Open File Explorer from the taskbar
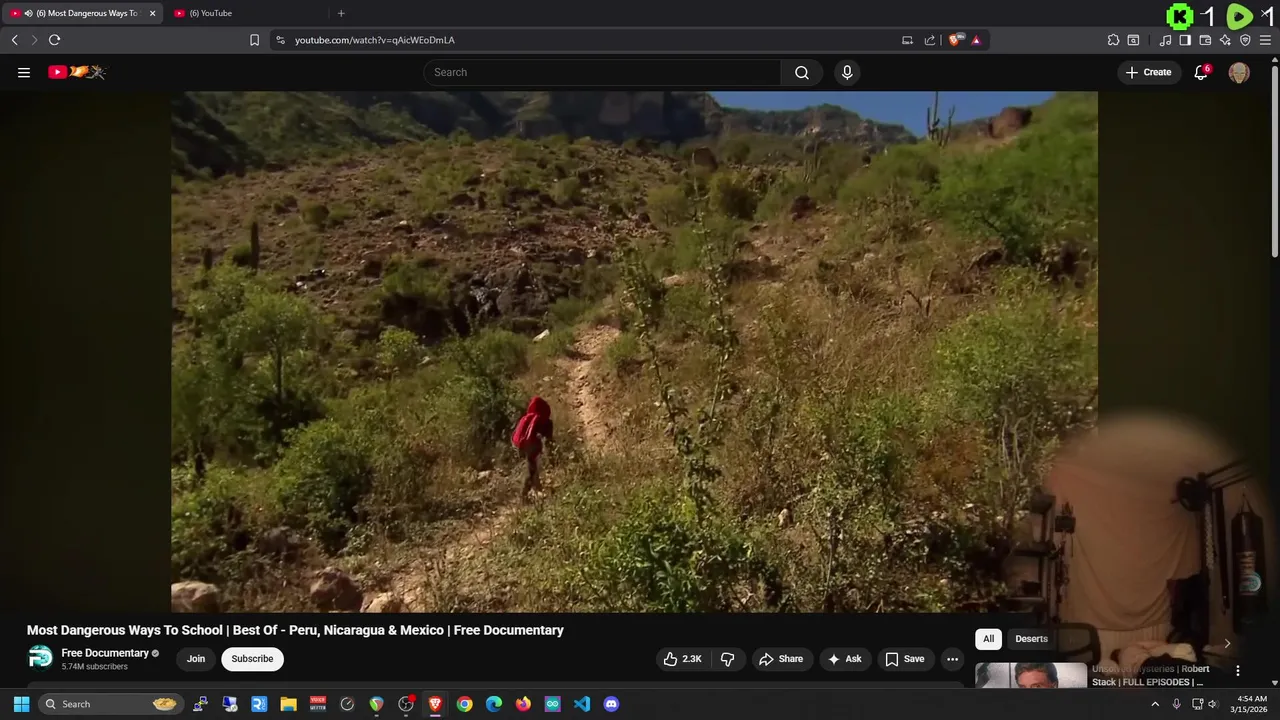Image resolution: width=1280 pixels, height=720 pixels. tap(288, 704)
